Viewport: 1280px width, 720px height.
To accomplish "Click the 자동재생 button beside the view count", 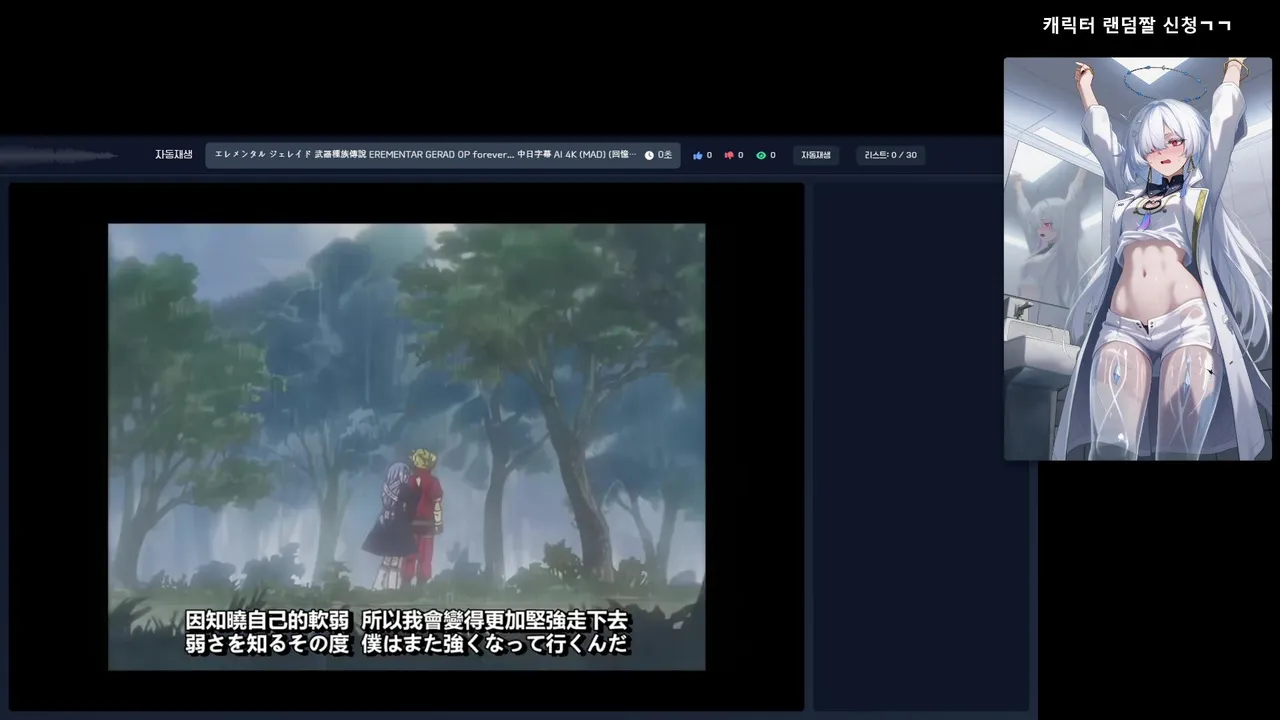I will pos(816,155).
